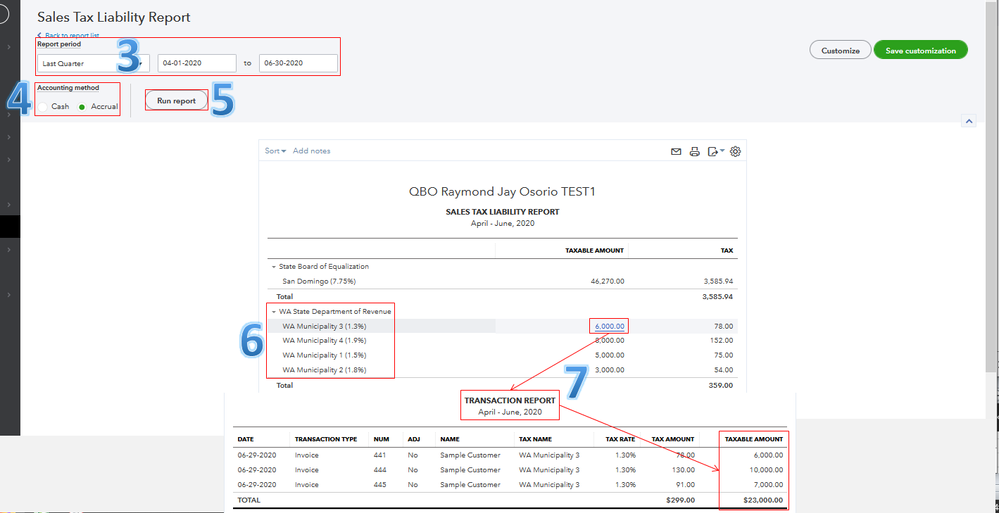Select the Accrual accounting method
The width and height of the screenshot is (999, 513).
(82, 106)
